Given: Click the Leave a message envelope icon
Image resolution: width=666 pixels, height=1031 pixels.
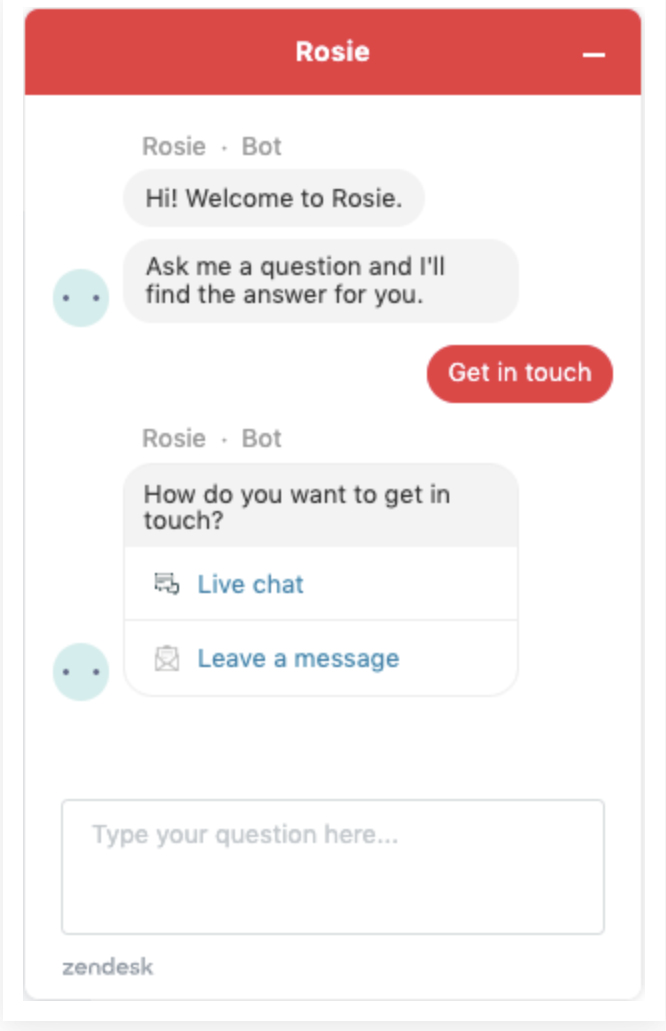Looking at the screenshot, I should 166,658.
